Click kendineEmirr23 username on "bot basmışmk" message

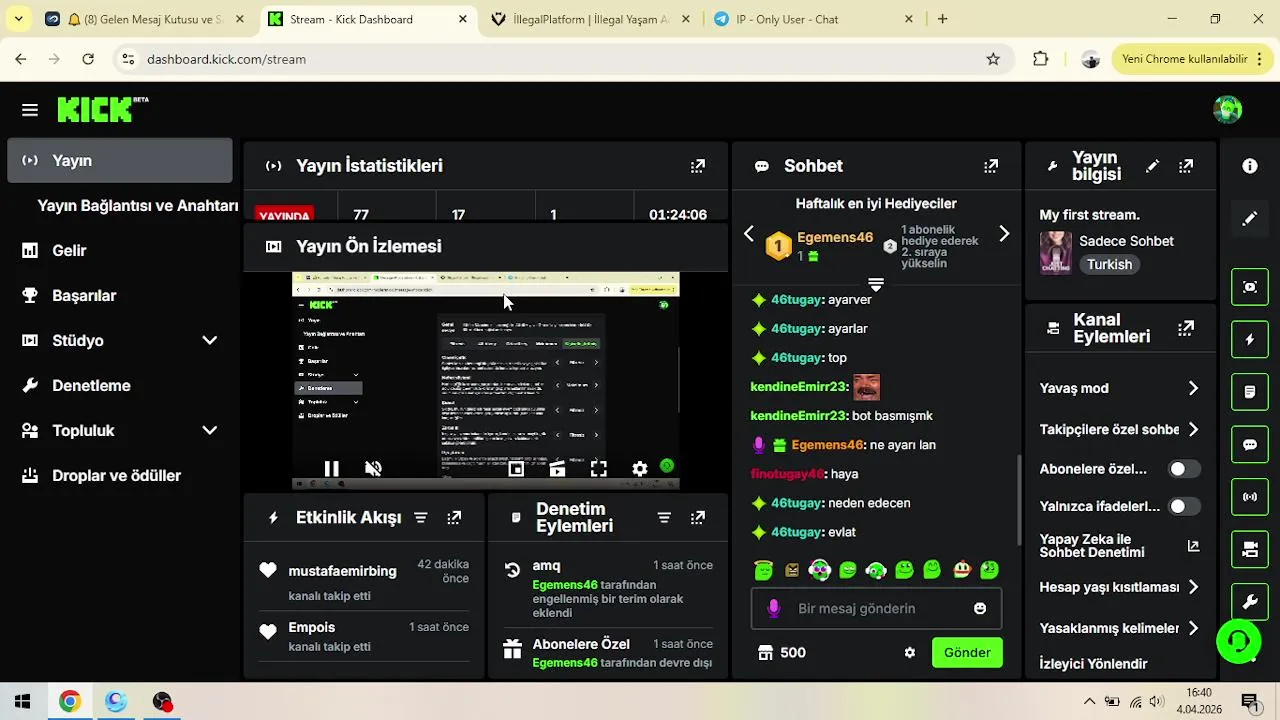tap(798, 415)
